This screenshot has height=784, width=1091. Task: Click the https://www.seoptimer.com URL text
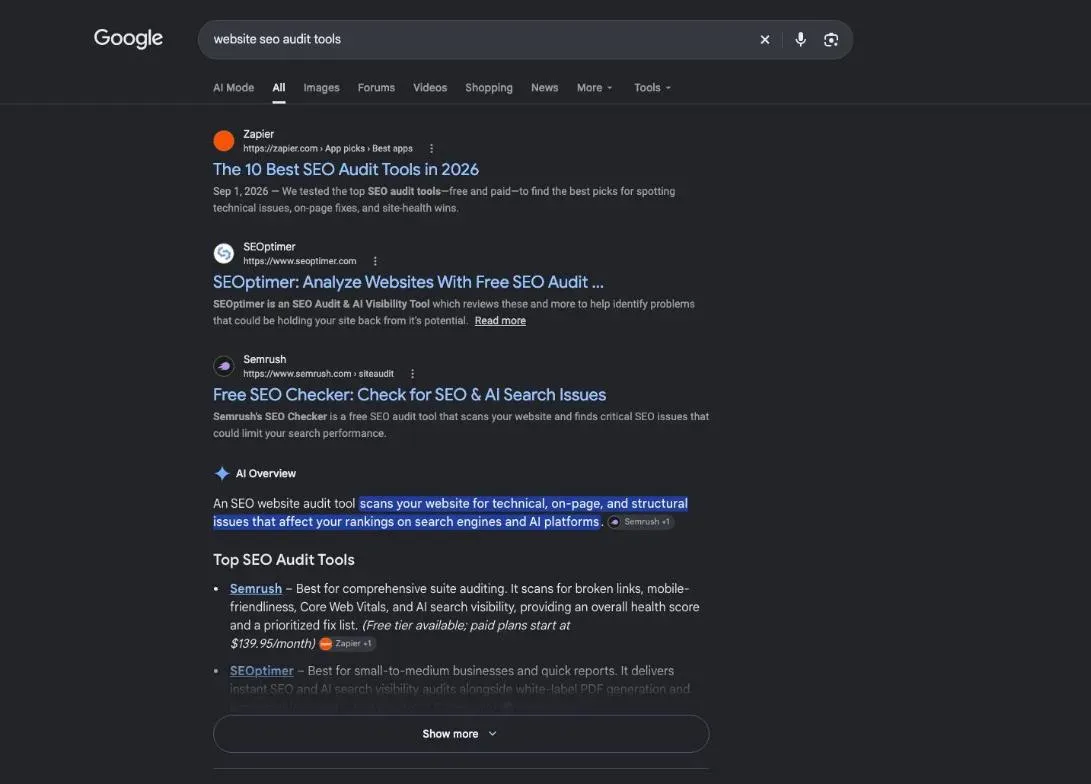coord(299,262)
